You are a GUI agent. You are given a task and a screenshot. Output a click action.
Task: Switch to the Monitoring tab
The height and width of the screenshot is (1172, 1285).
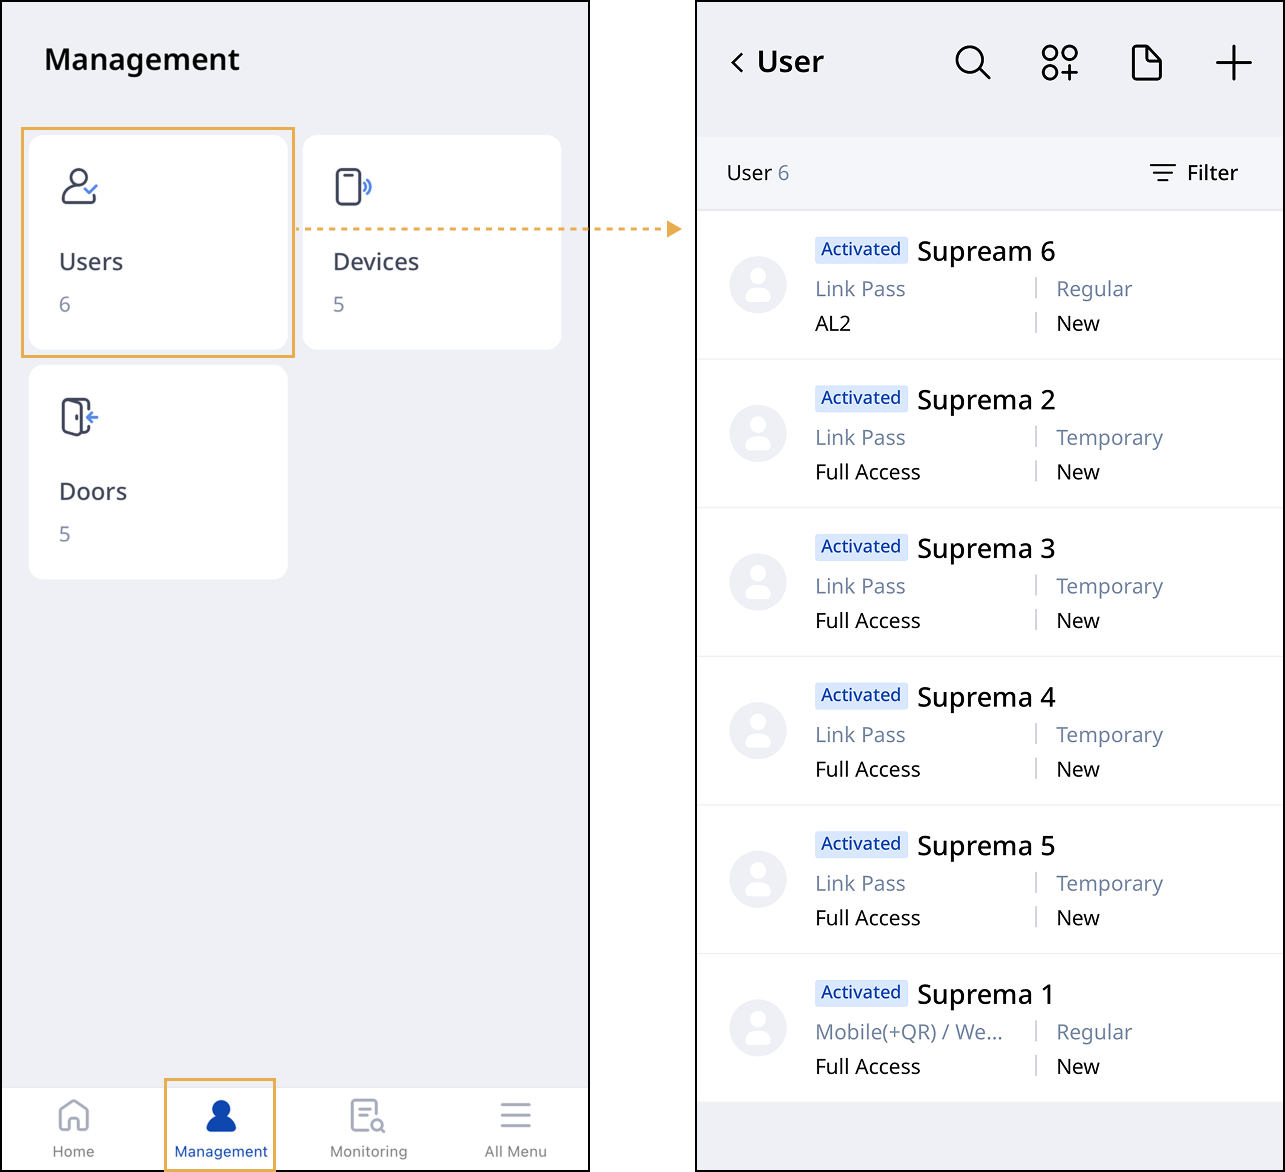coord(368,1128)
